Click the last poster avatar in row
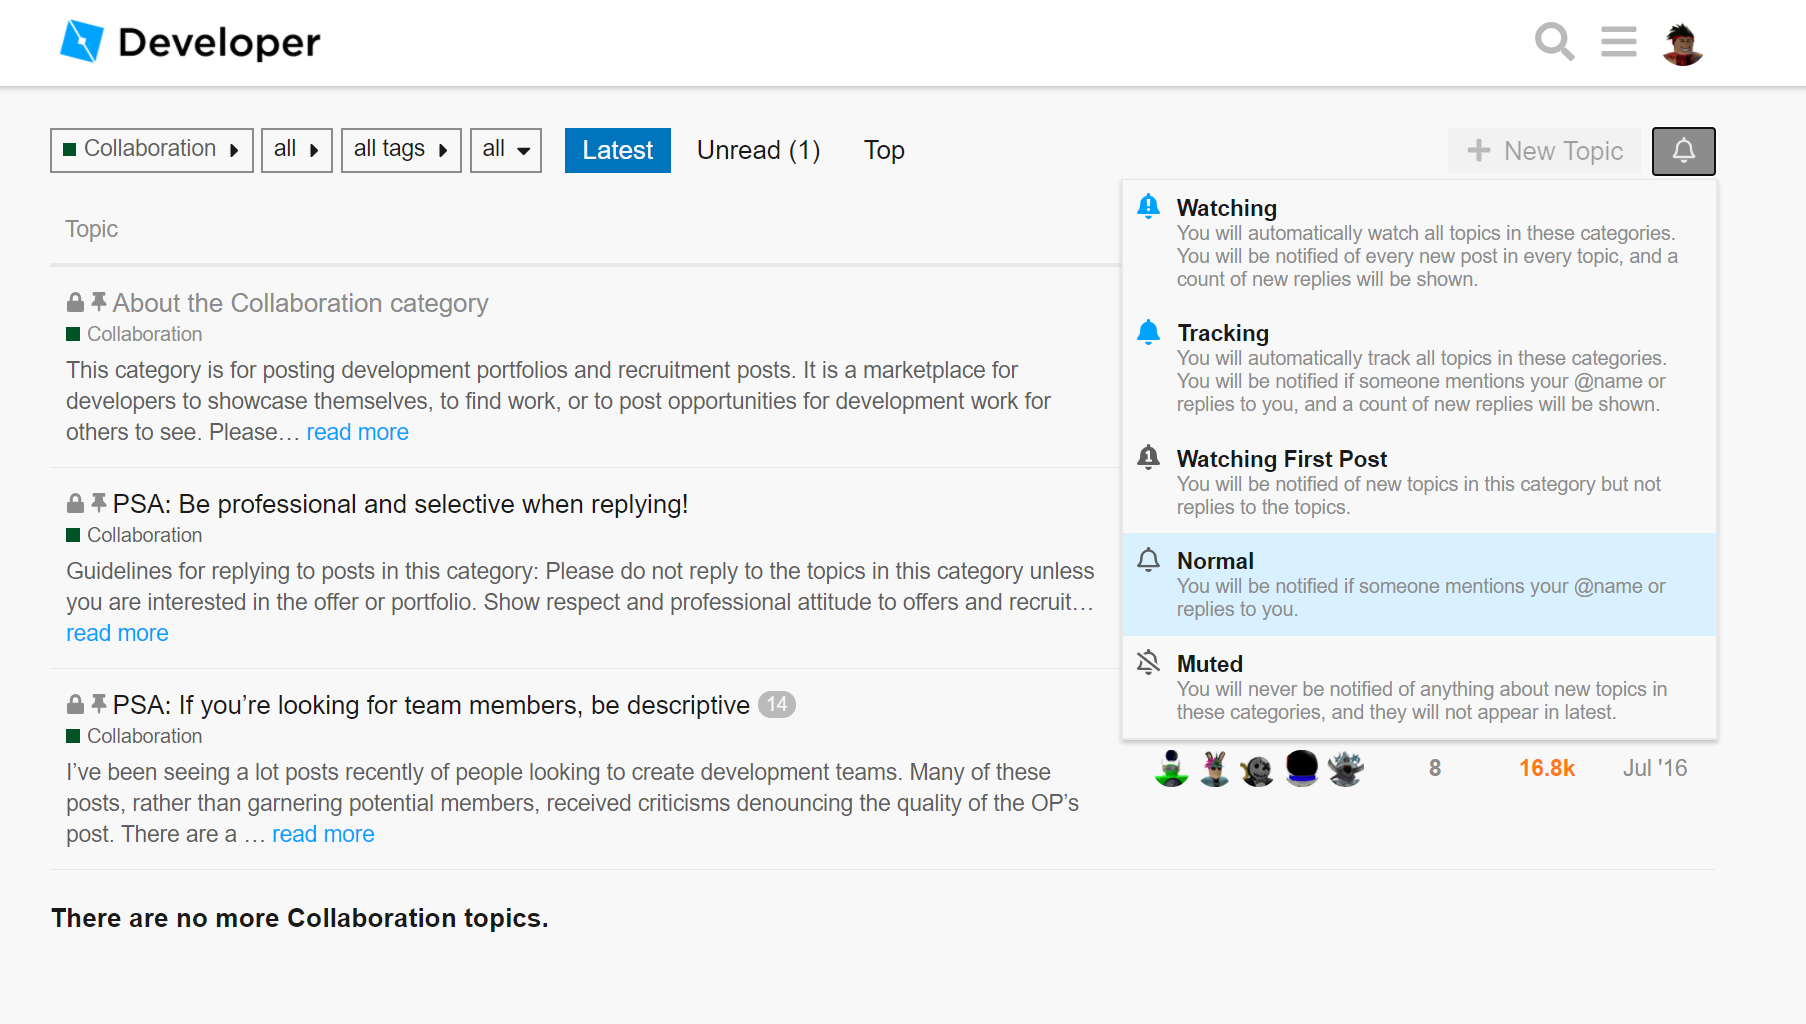Screen dimensions: 1806x1024 tap(1345, 768)
